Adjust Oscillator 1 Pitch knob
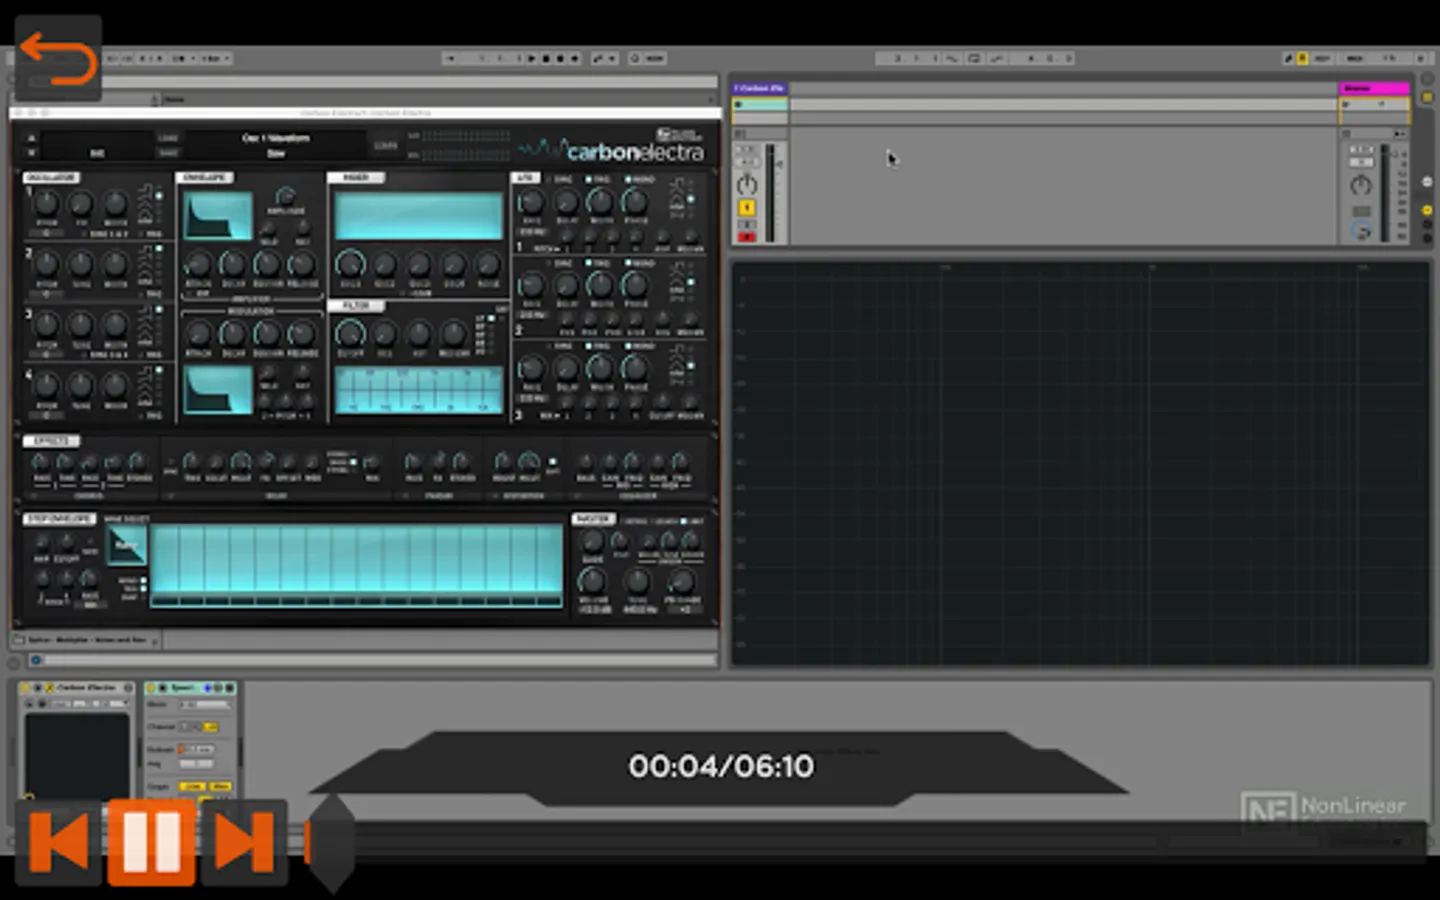Screen dimensions: 1440x900 pos(46,204)
